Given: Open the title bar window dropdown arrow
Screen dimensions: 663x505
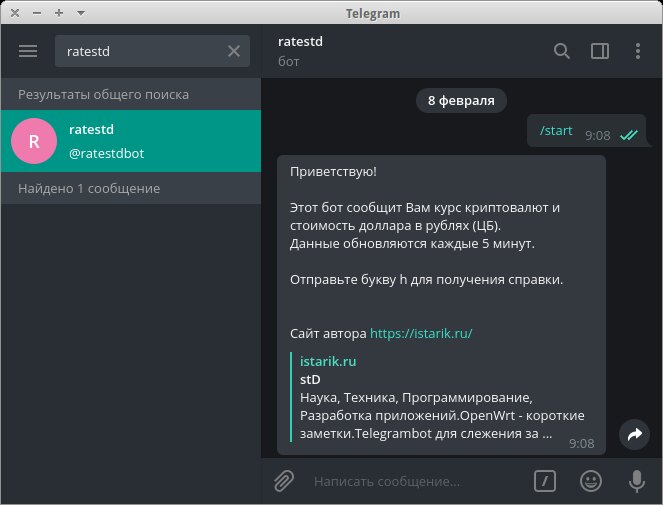Looking at the screenshot, I should (x=81, y=12).
